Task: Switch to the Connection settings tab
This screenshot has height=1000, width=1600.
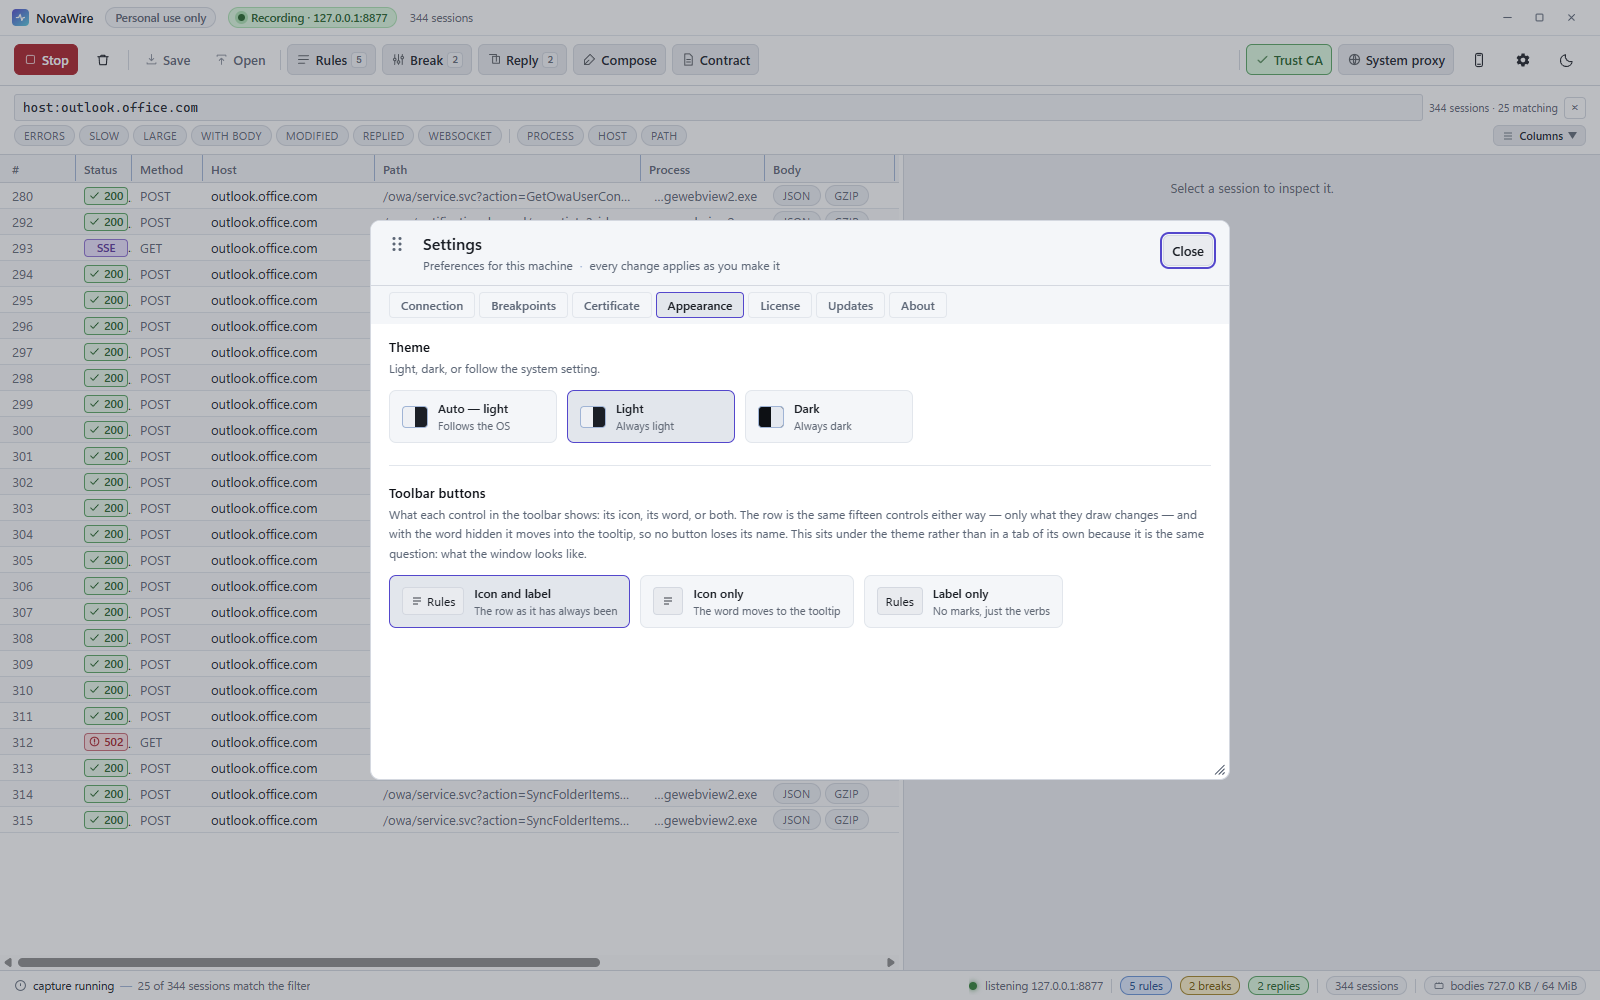Action: (432, 306)
